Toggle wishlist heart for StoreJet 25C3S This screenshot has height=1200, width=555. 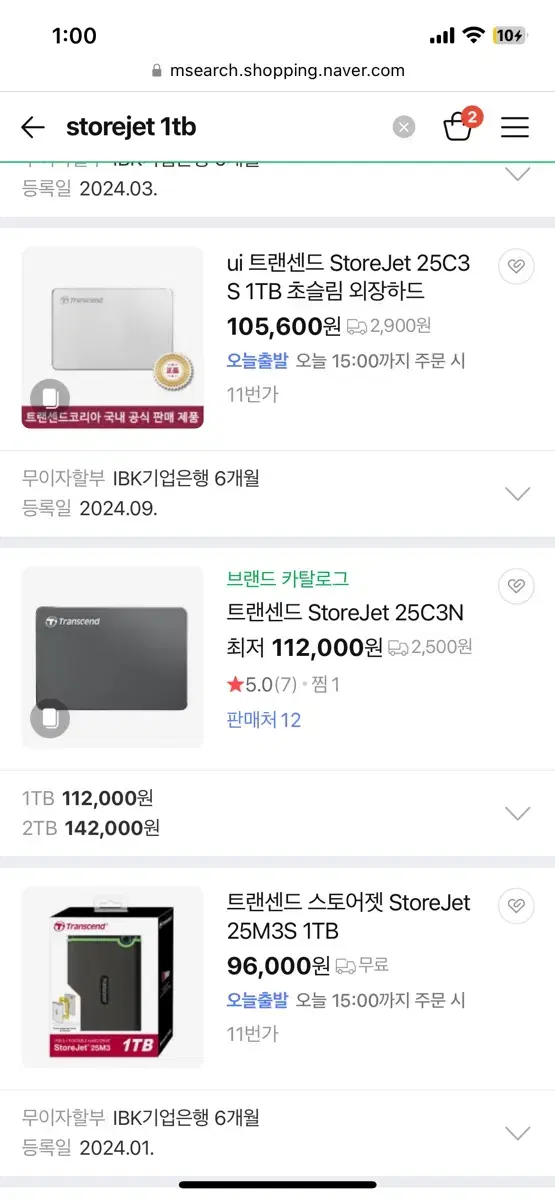click(516, 266)
